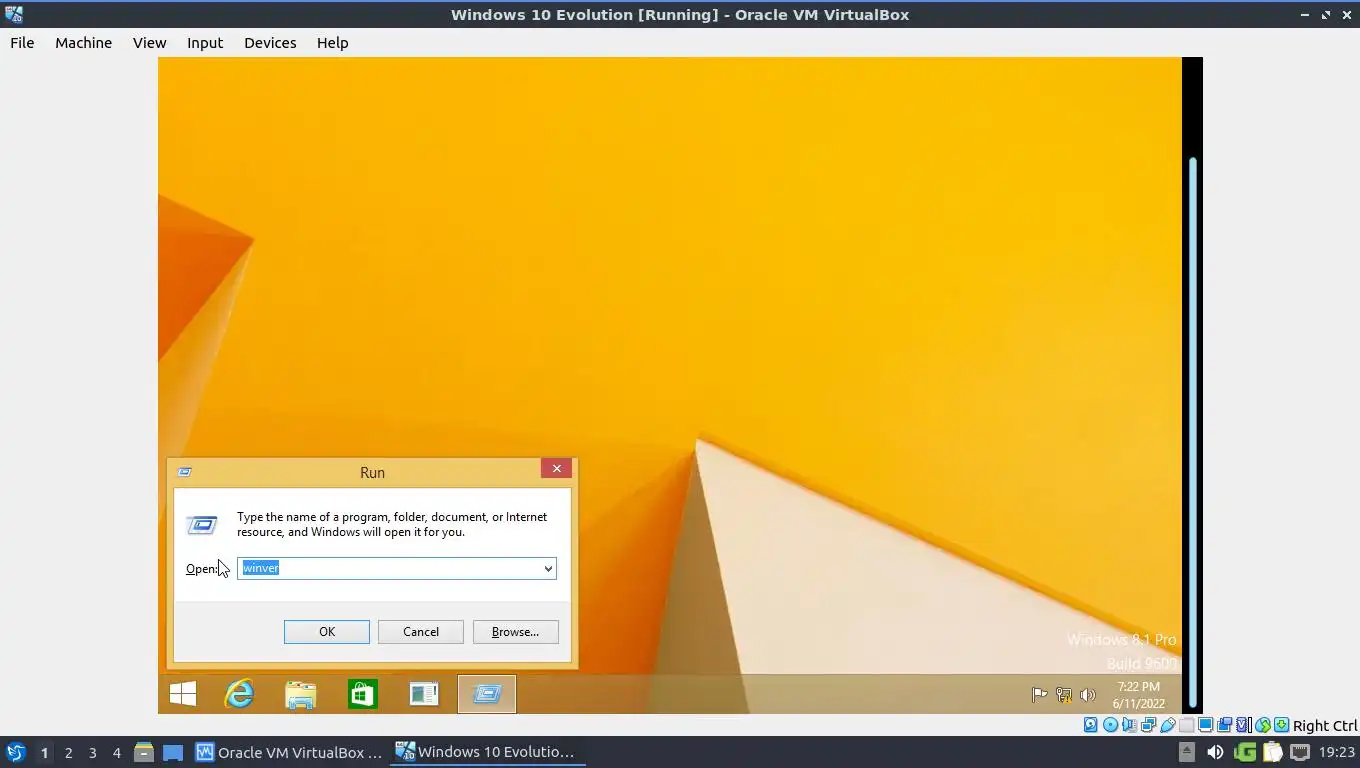Image resolution: width=1360 pixels, height=768 pixels.
Task: Switch to host workspace 1
Action: point(44,753)
